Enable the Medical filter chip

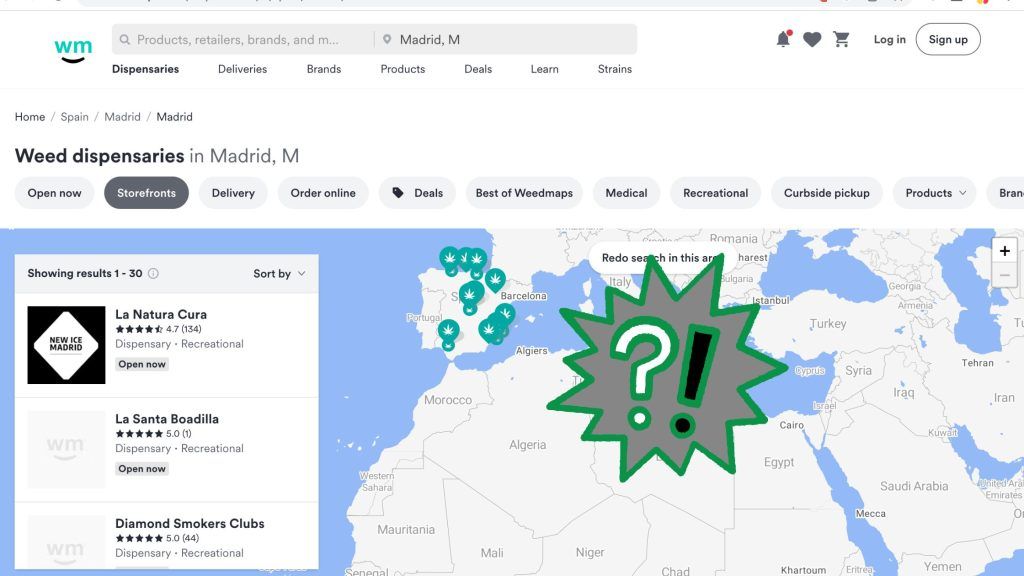[626, 193]
